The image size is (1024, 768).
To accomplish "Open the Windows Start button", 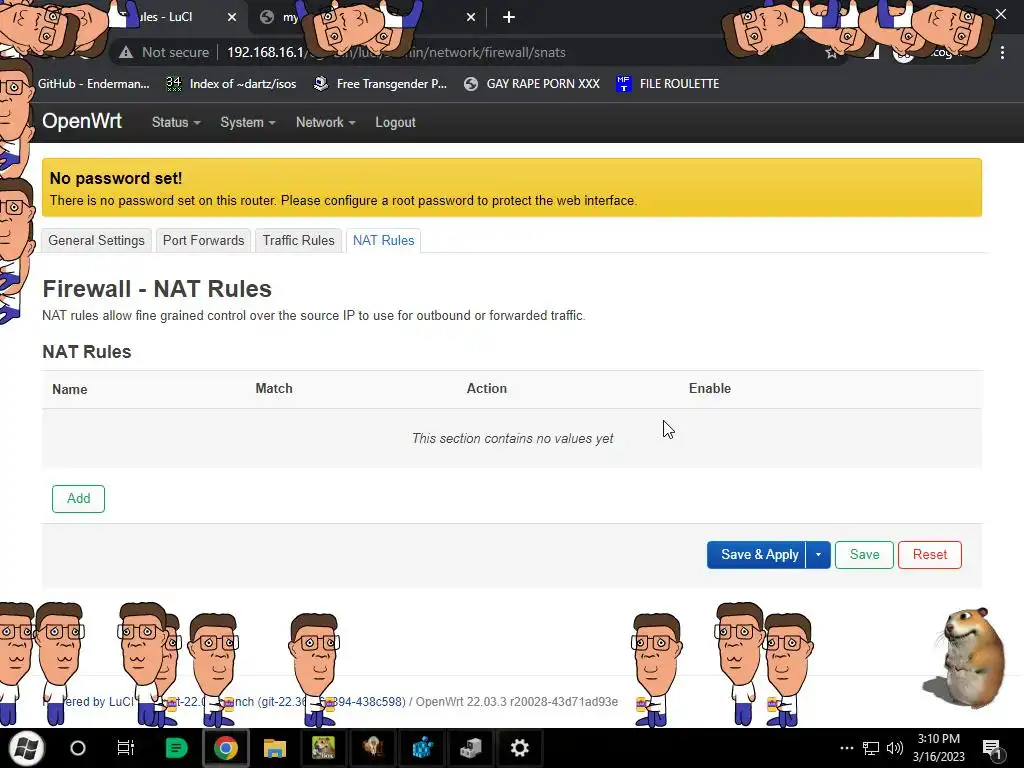I will pyautogui.click(x=26, y=748).
